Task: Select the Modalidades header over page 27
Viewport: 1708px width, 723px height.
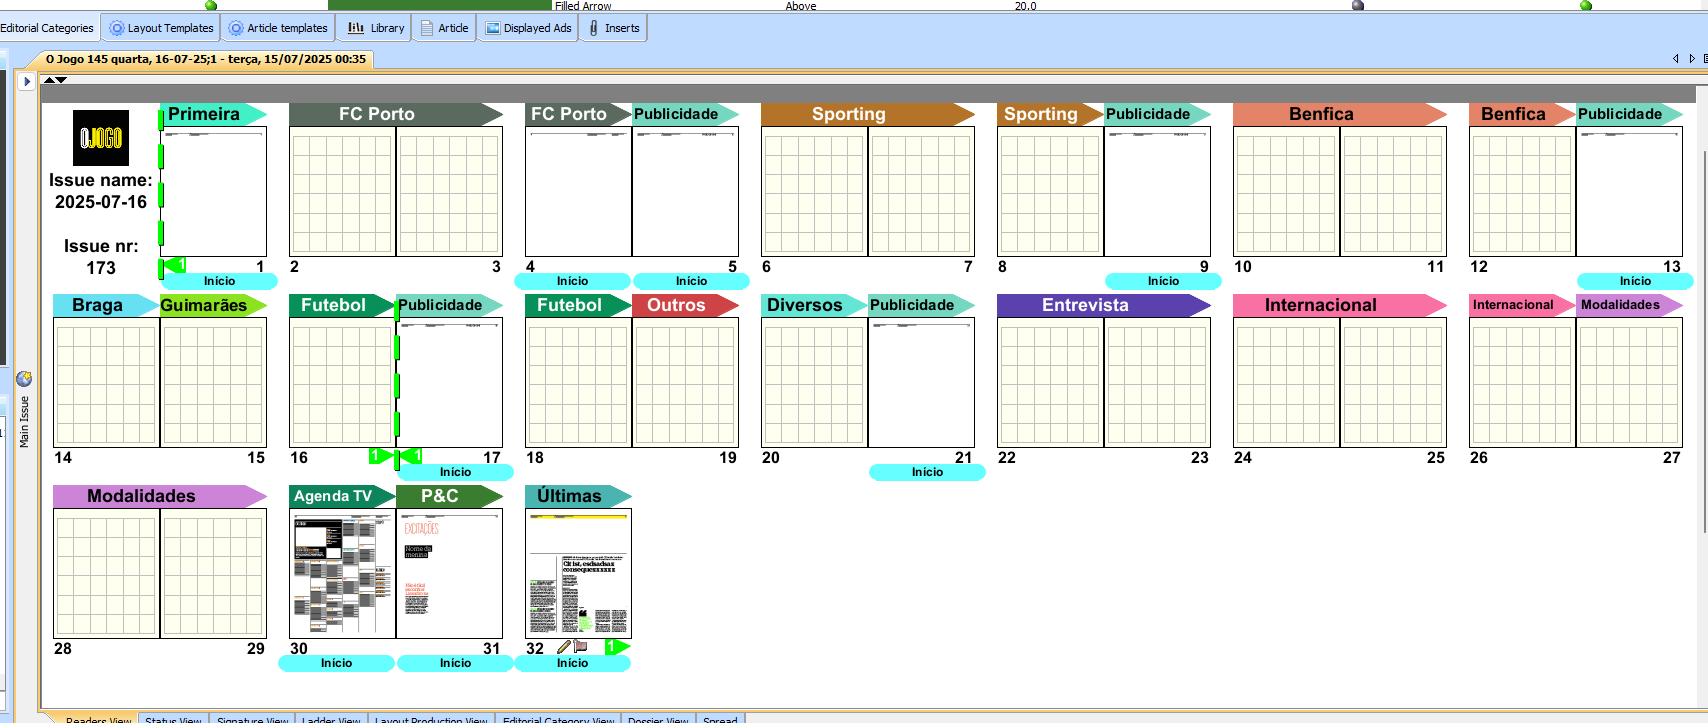Action: [1629, 305]
